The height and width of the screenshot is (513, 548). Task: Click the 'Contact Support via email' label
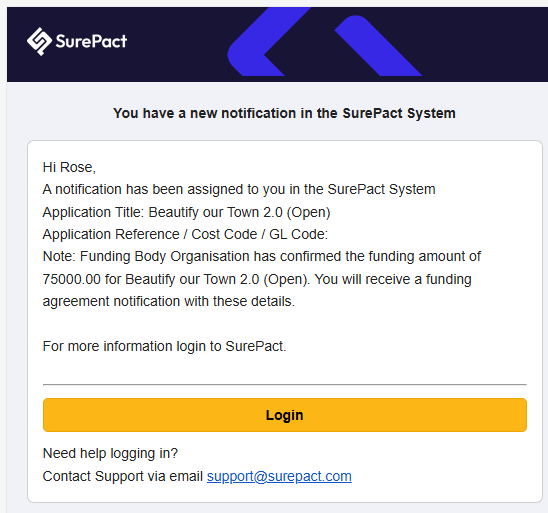click(123, 476)
